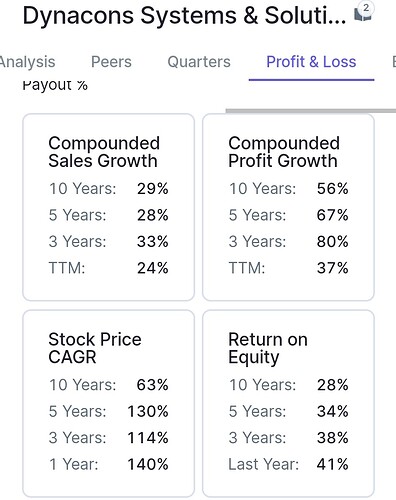Click the horizontal table scrollbar

[311, 111]
